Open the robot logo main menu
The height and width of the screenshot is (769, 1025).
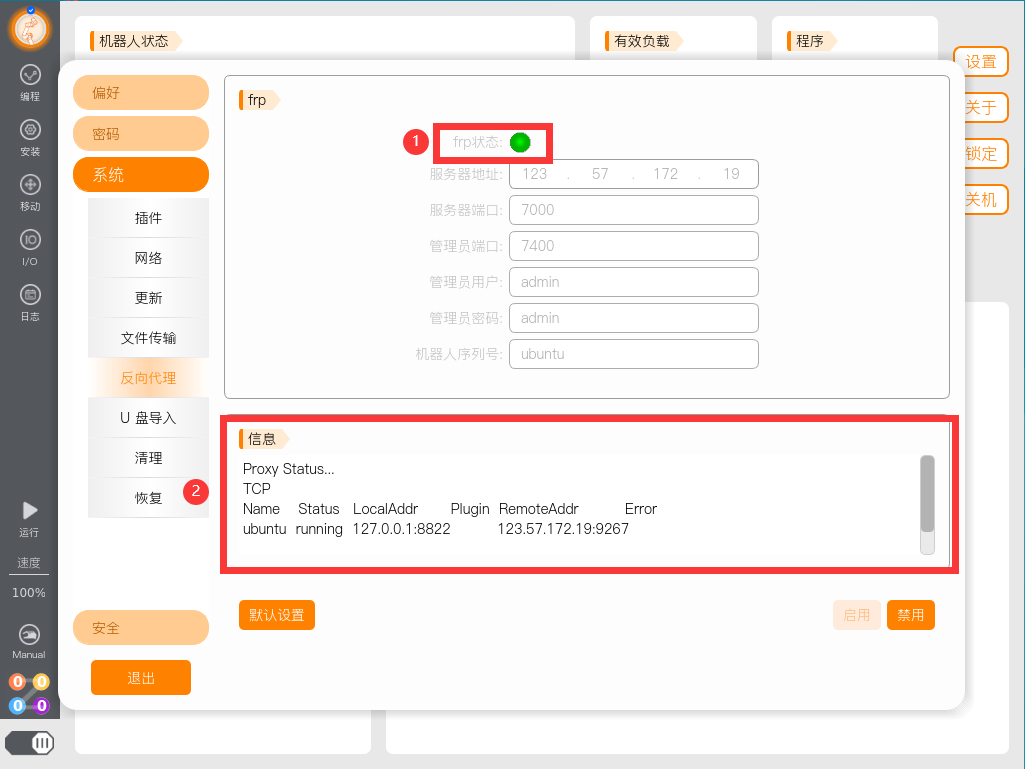(x=30, y=28)
